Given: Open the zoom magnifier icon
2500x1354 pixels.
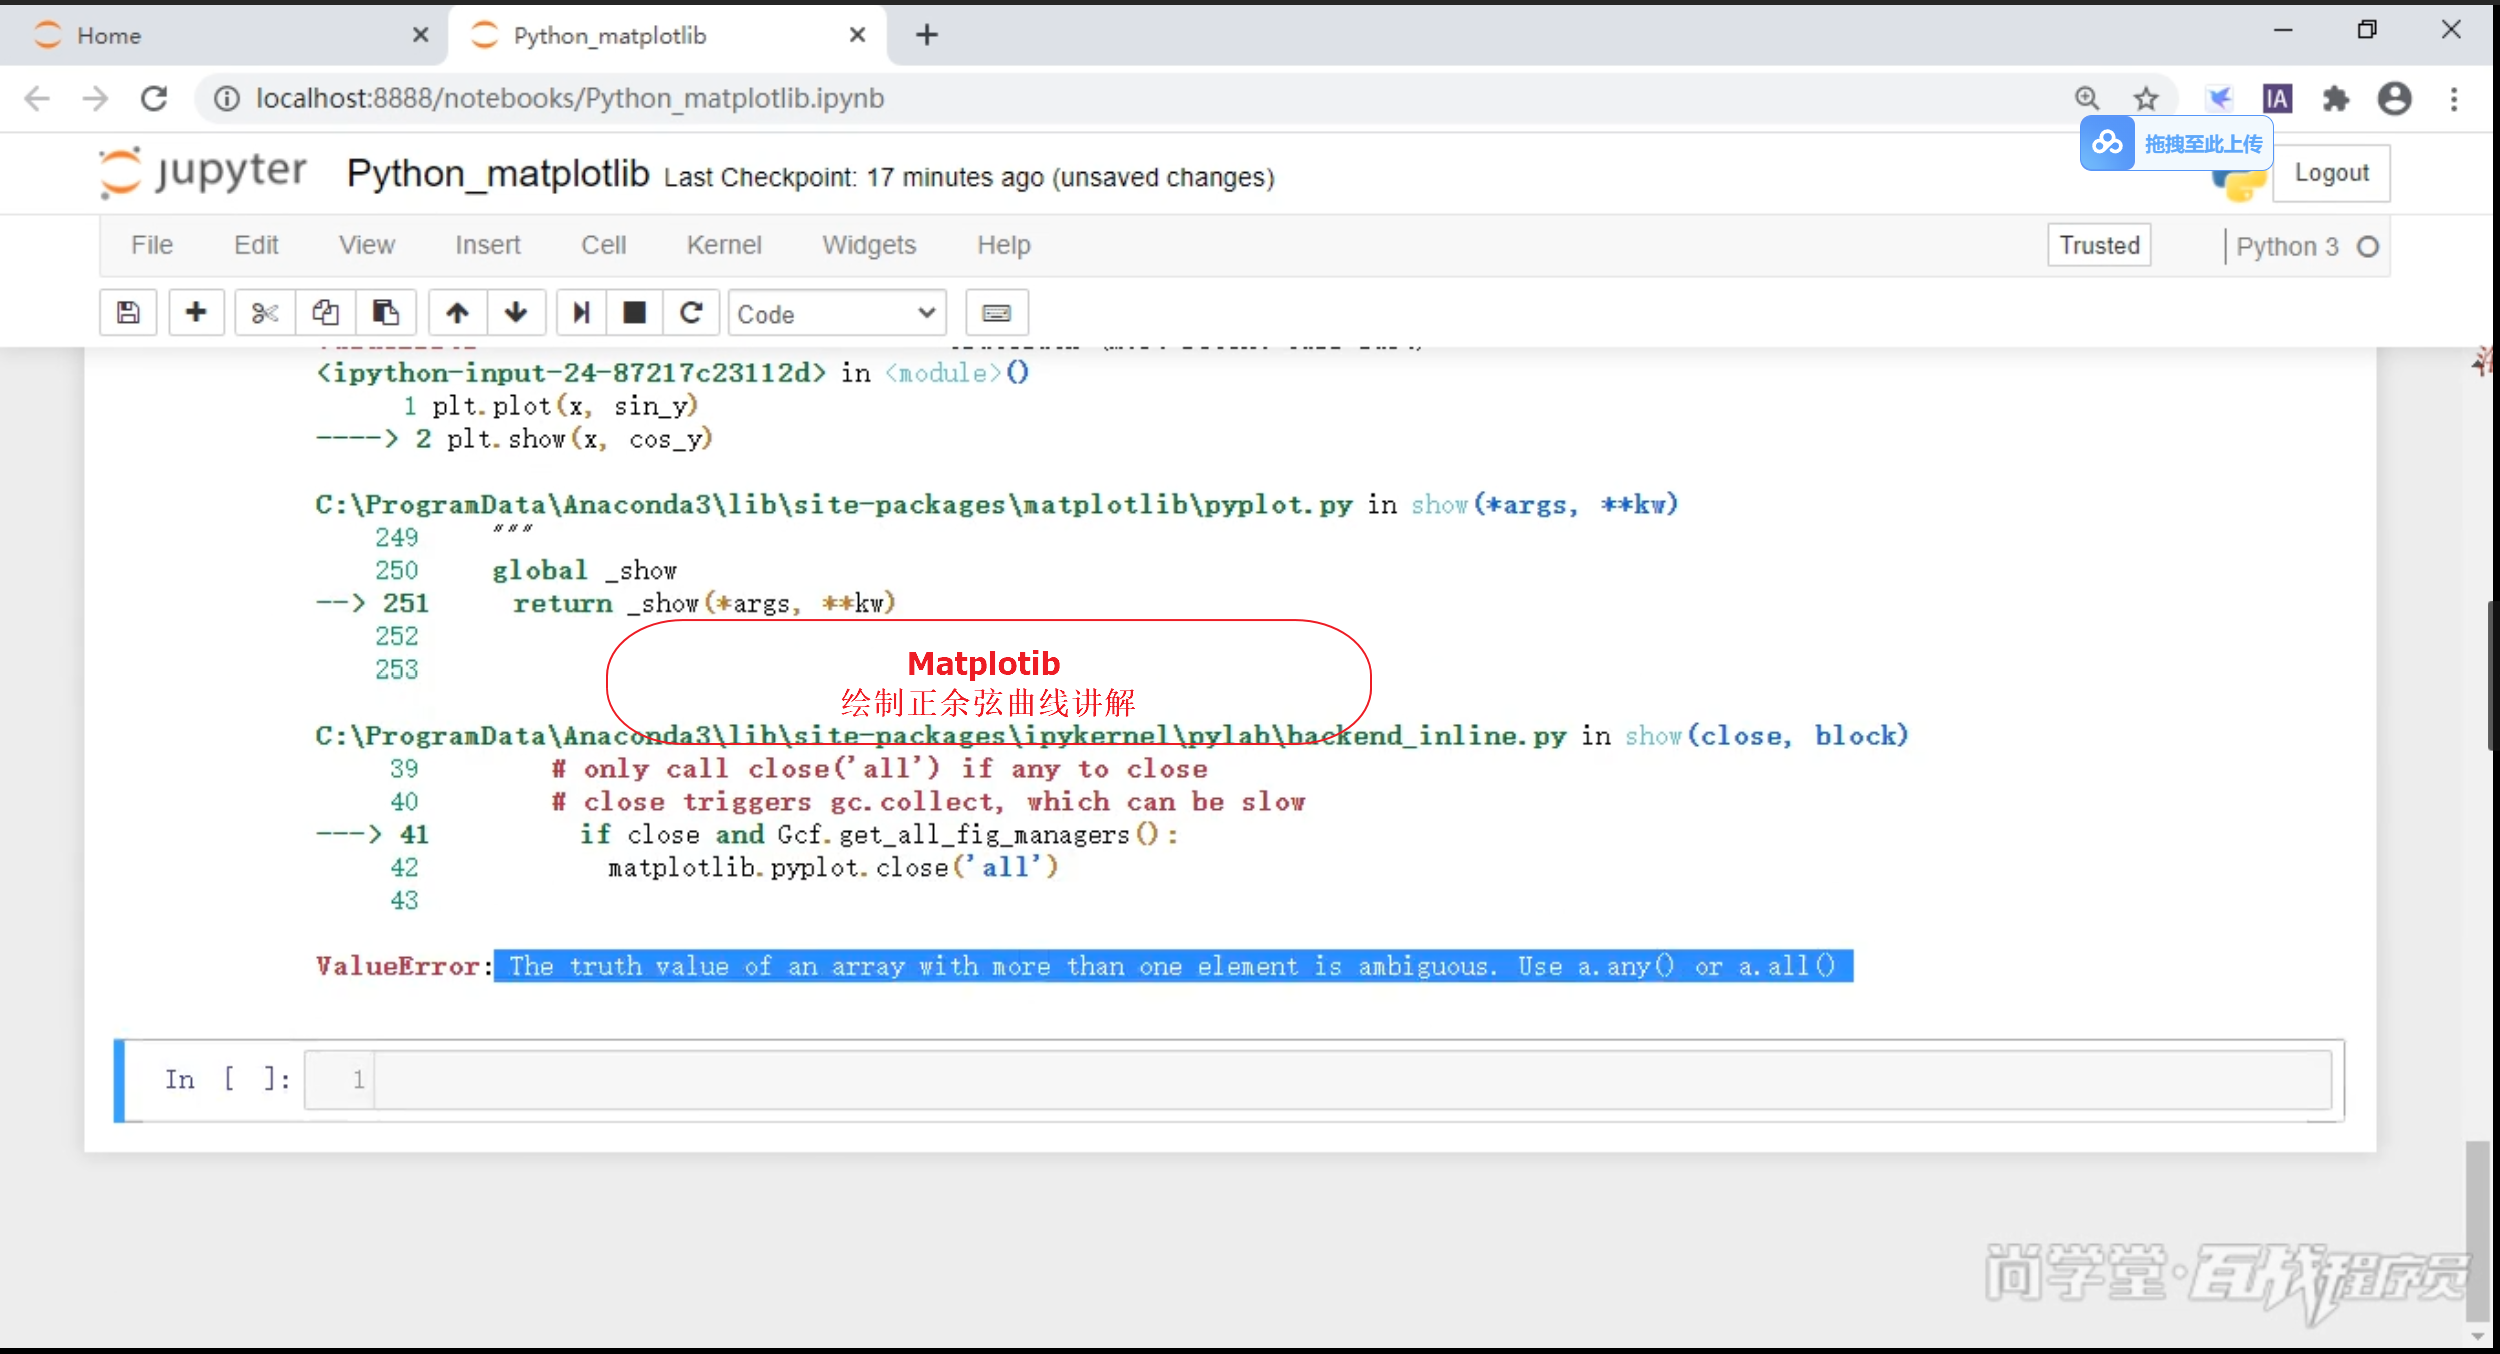Looking at the screenshot, I should tap(2086, 98).
